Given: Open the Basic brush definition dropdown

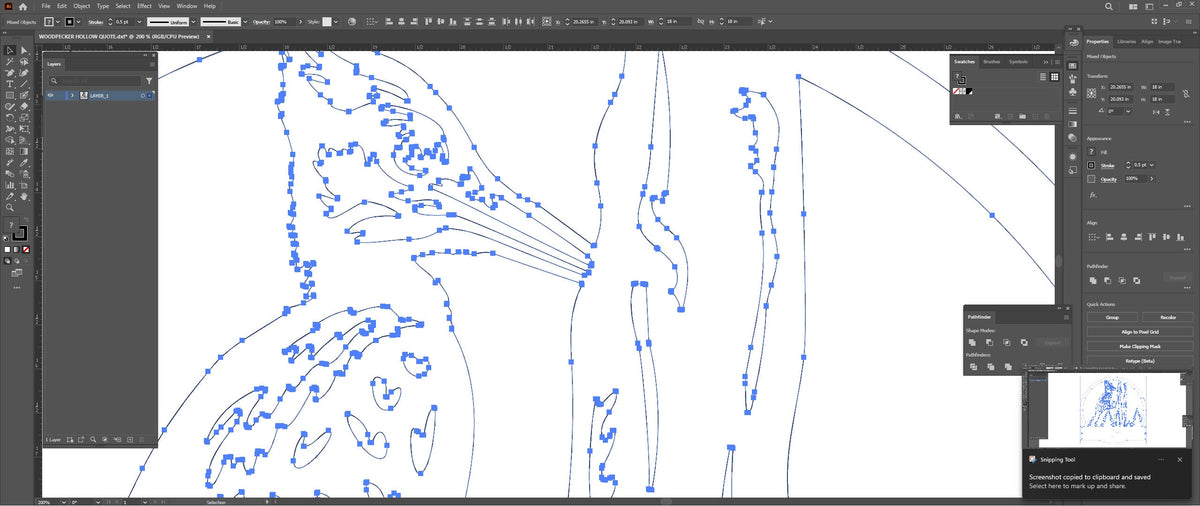Looking at the screenshot, I should click(245, 22).
